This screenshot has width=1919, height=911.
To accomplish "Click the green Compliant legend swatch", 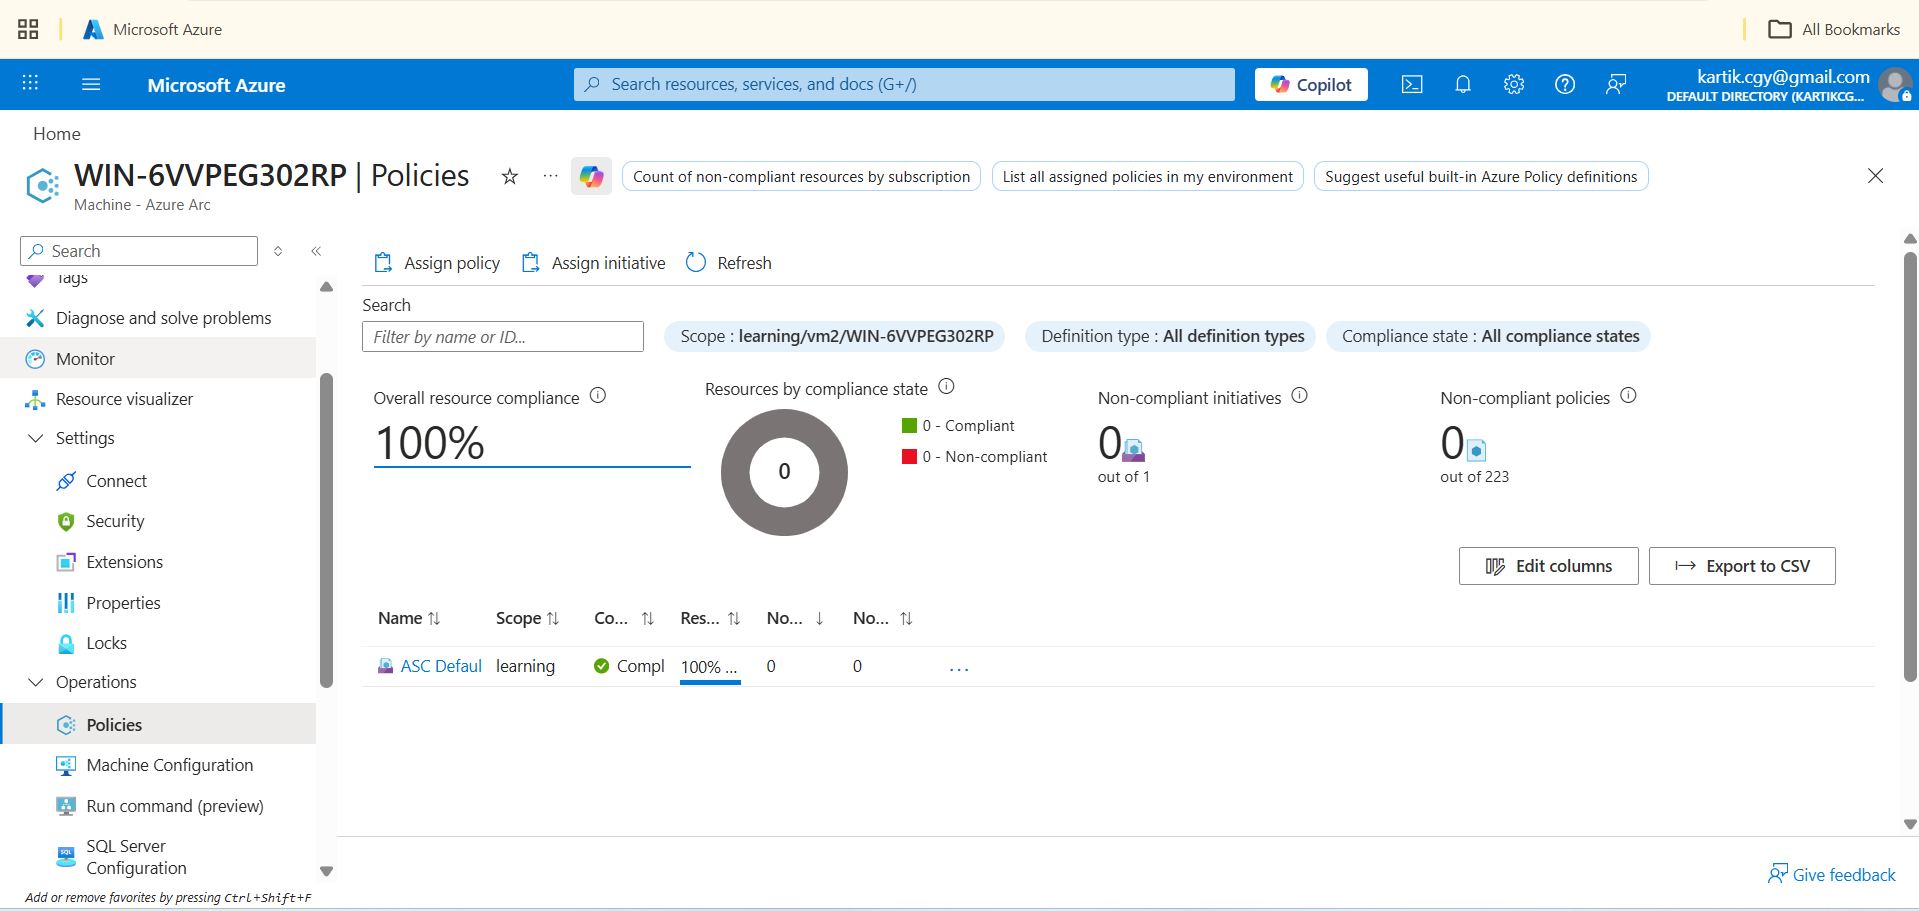I will click(x=909, y=425).
